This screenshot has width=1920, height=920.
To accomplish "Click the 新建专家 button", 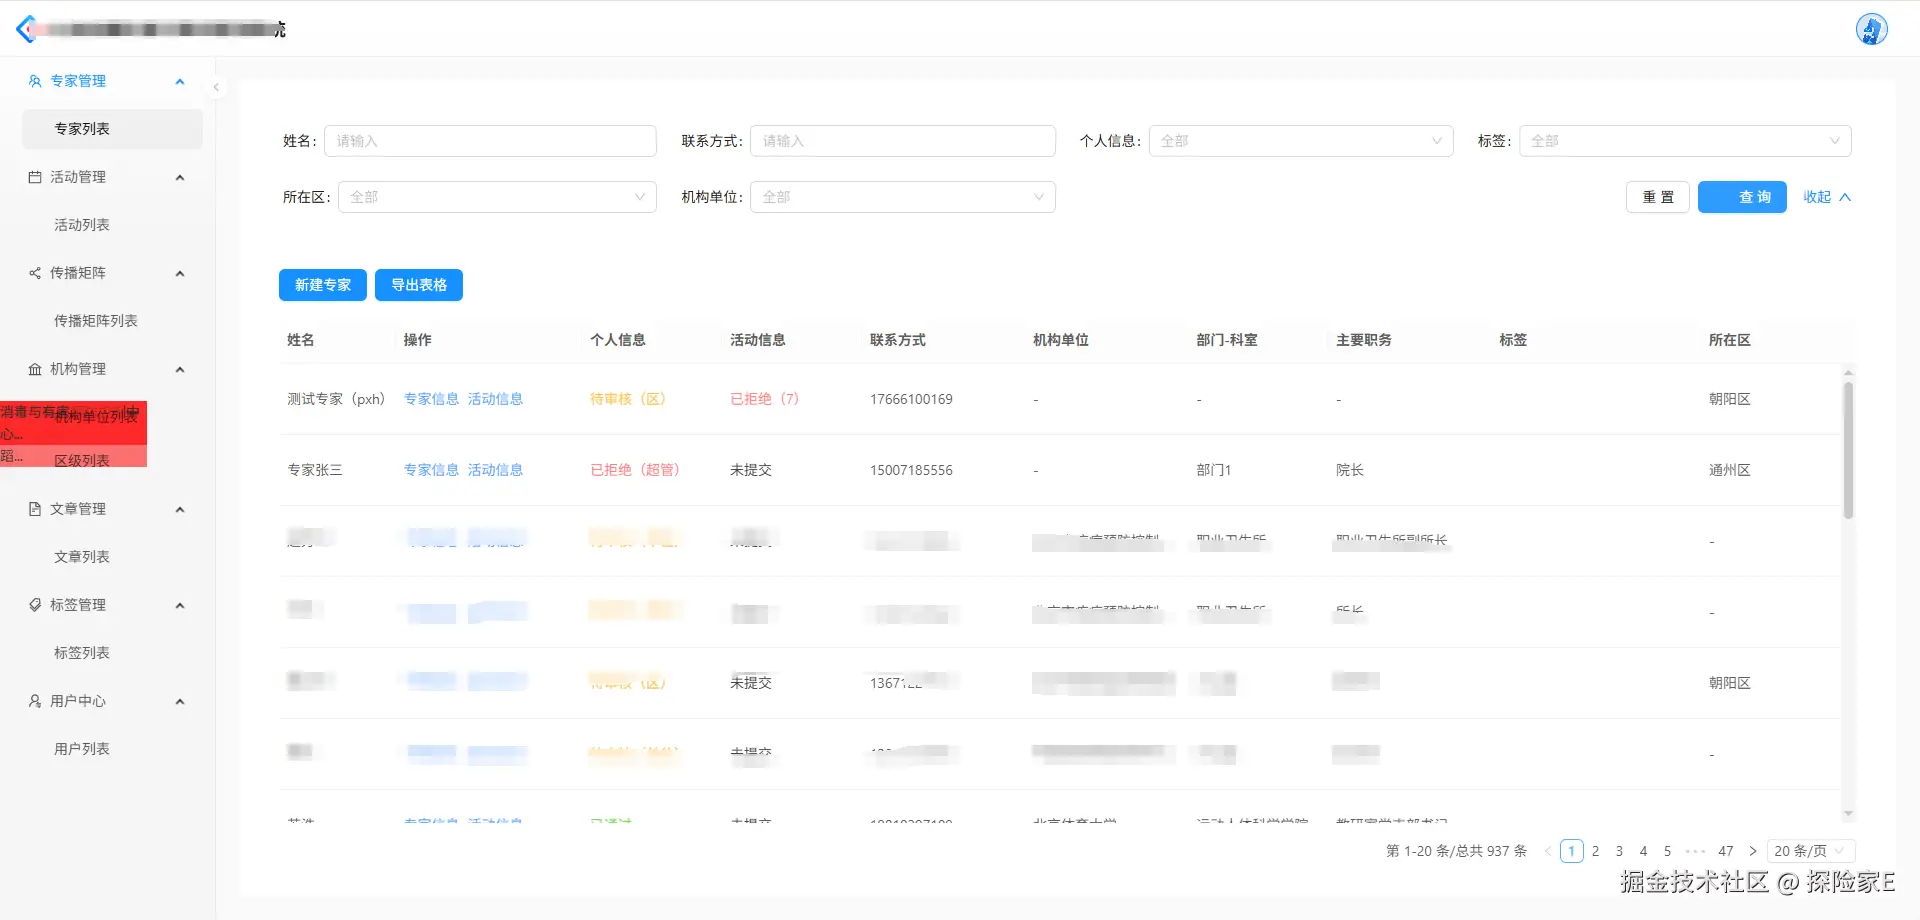I will coord(323,285).
